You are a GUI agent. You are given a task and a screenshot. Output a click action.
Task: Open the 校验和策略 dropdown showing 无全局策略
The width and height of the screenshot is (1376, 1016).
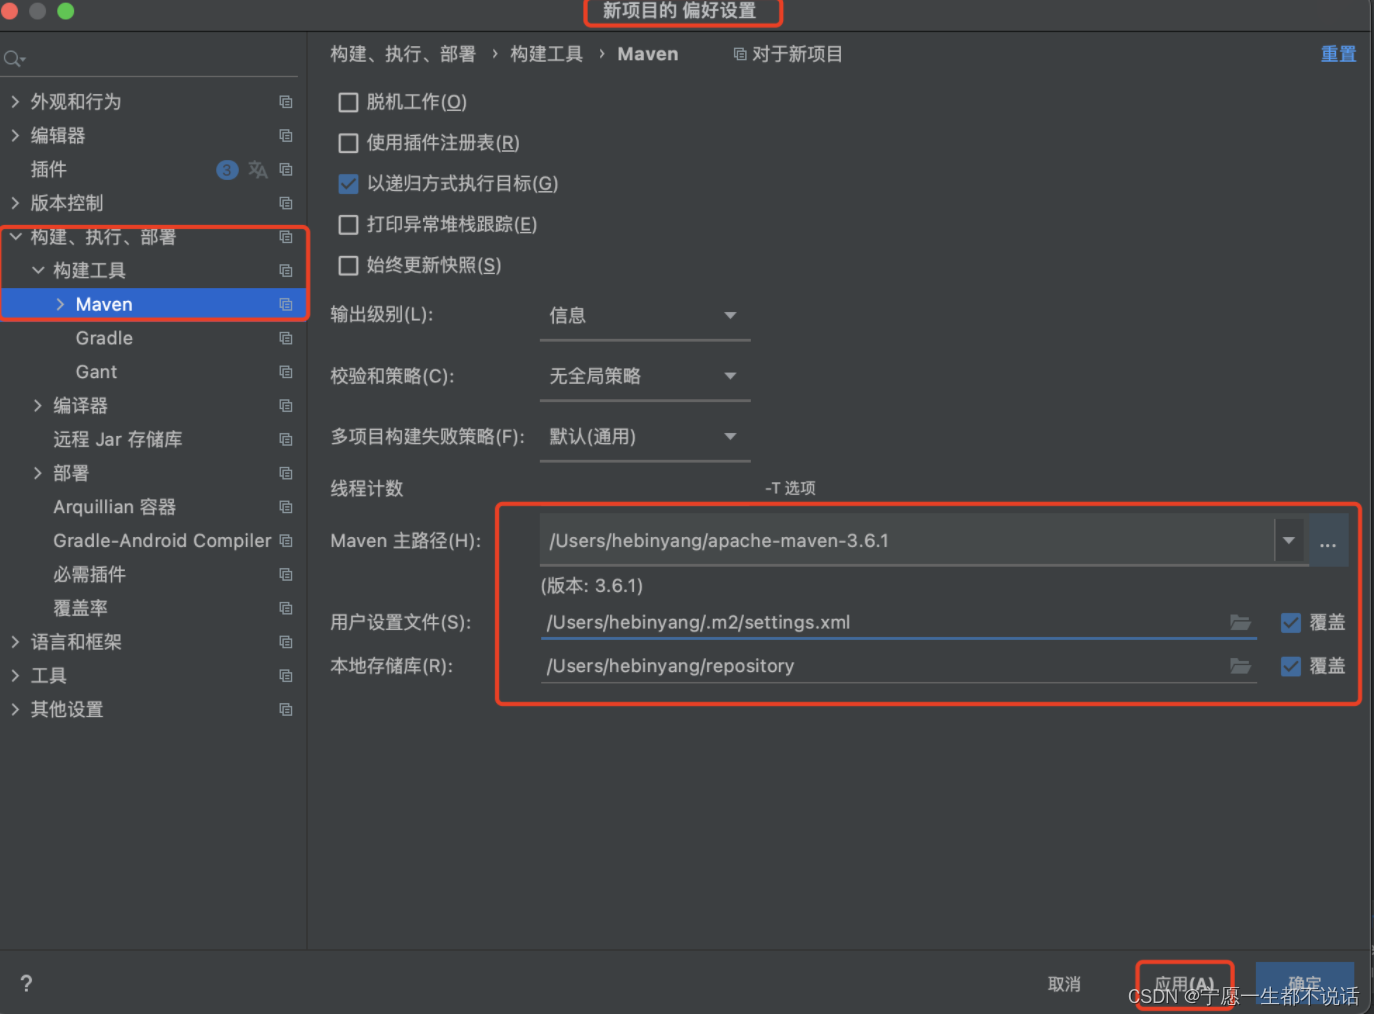coord(645,377)
